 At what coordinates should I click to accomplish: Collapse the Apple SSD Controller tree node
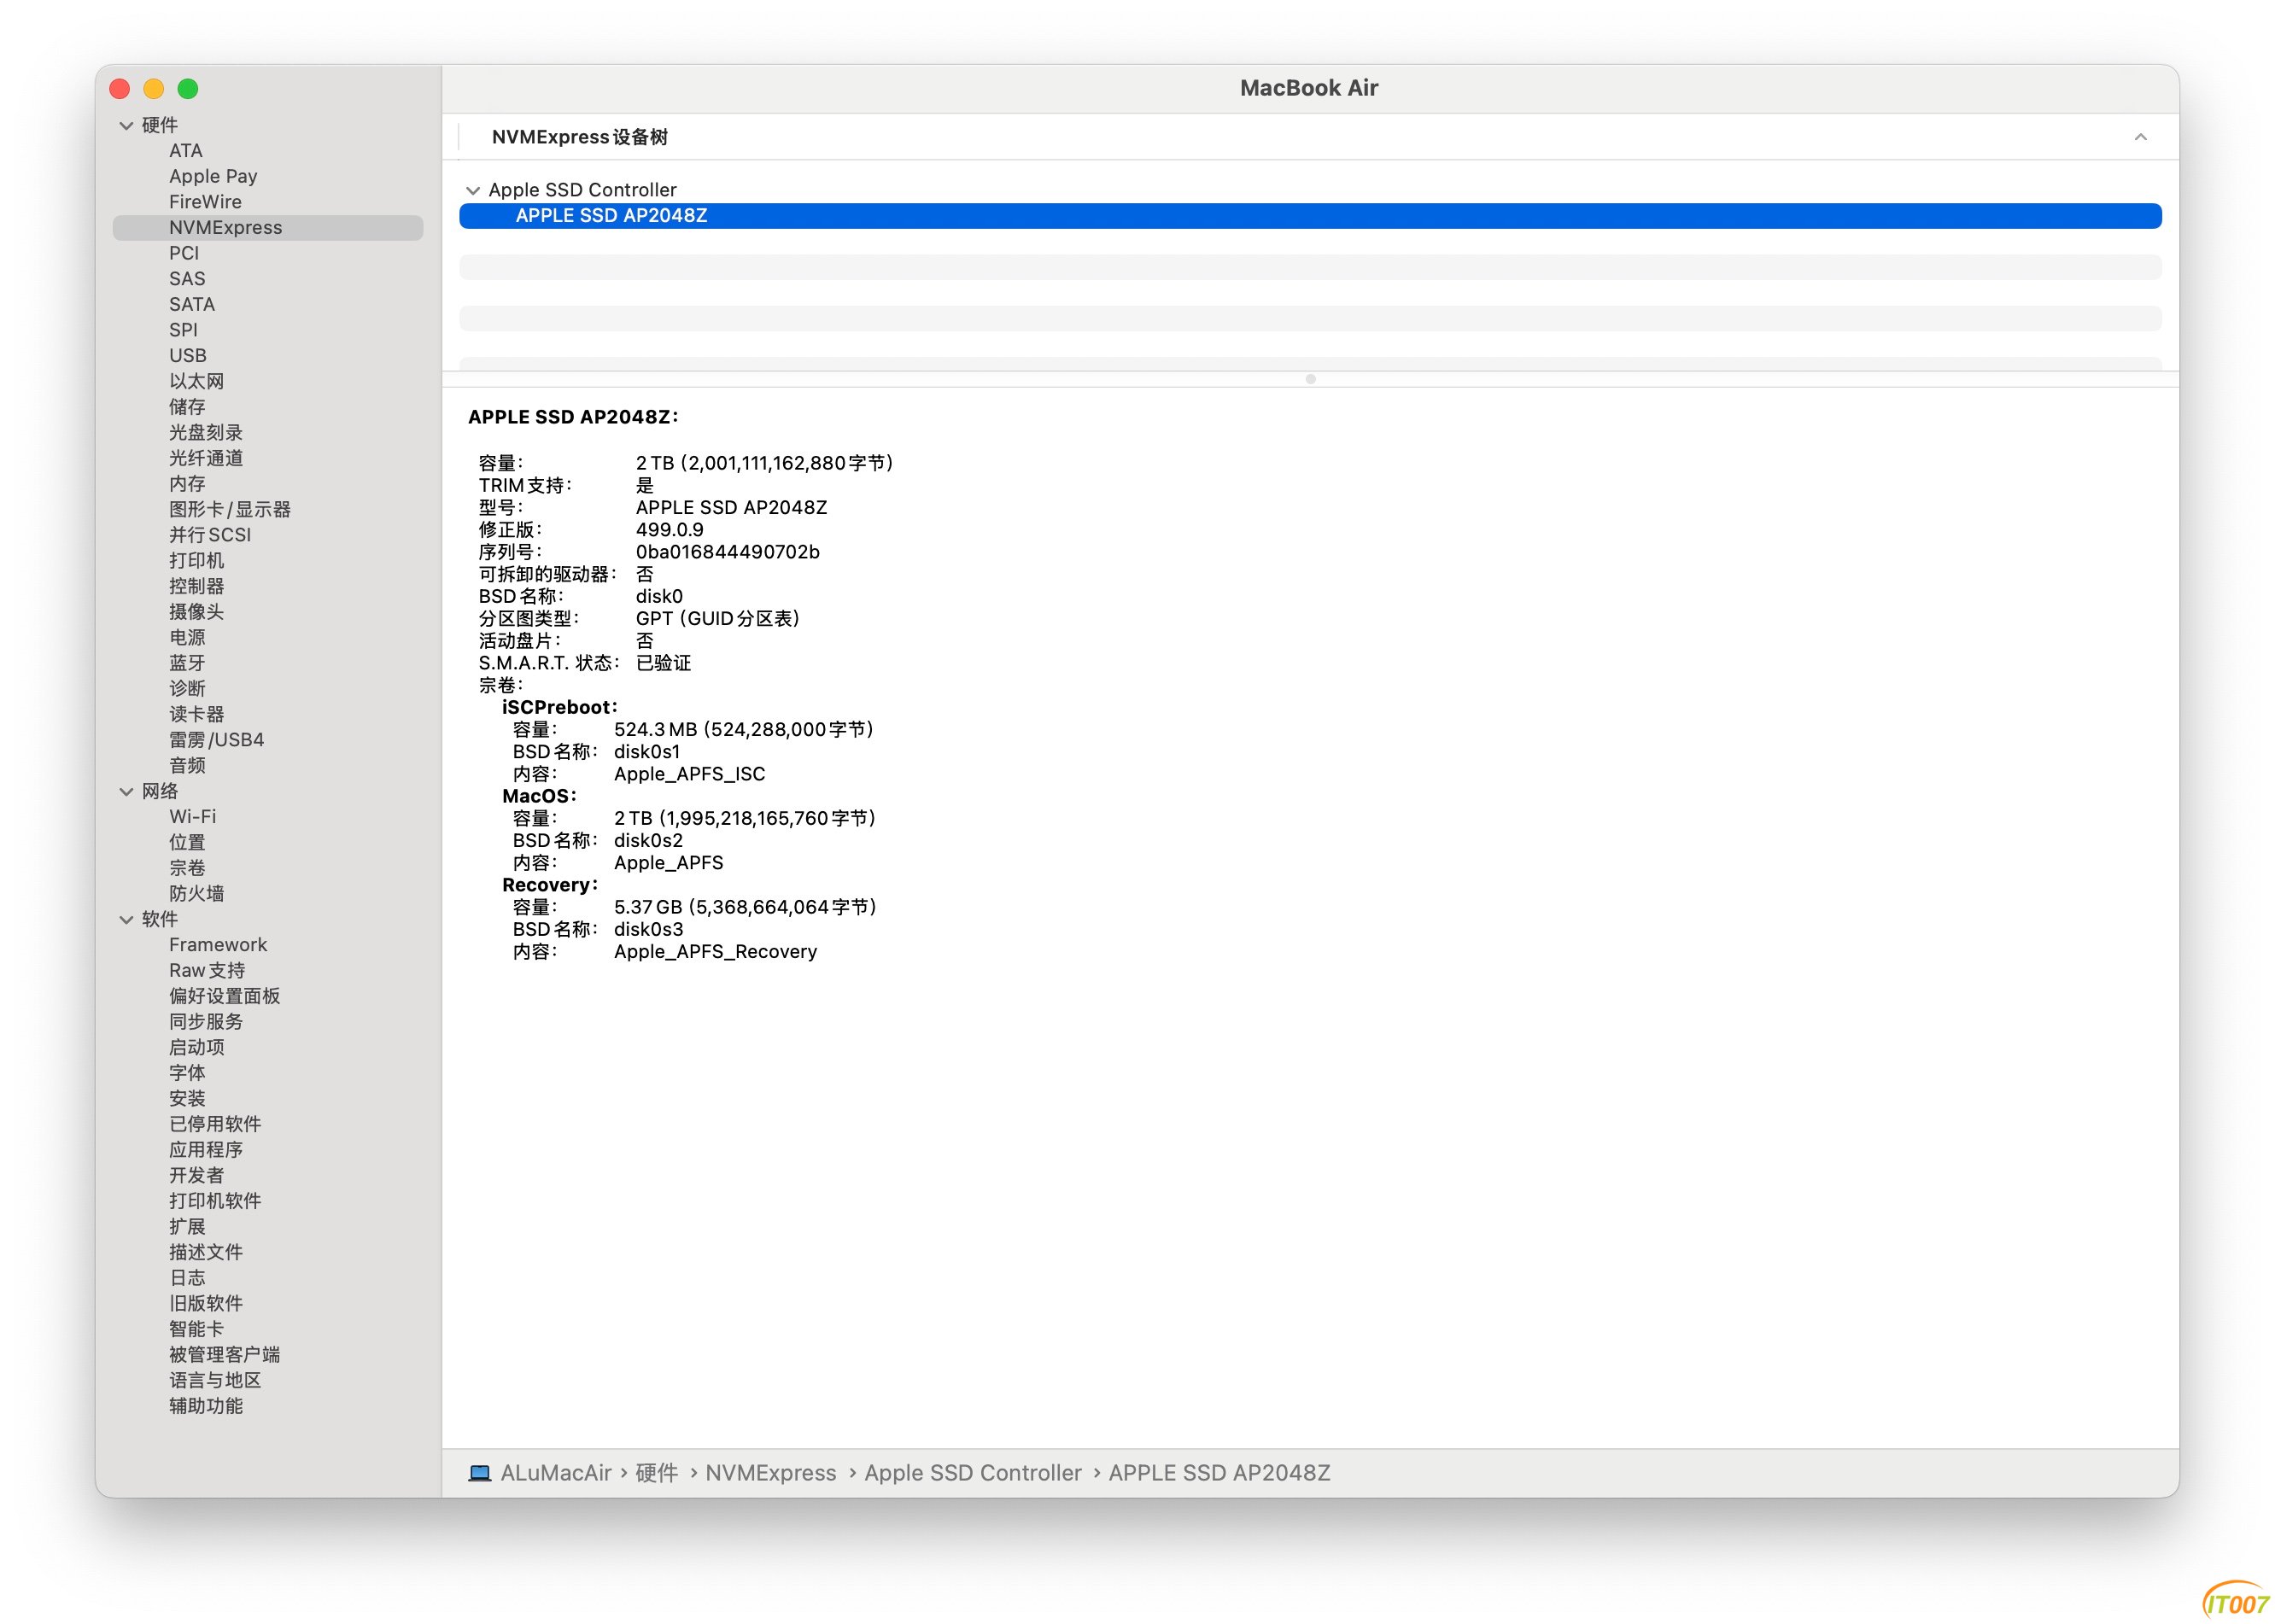pyautogui.click(x=473, y=190)
